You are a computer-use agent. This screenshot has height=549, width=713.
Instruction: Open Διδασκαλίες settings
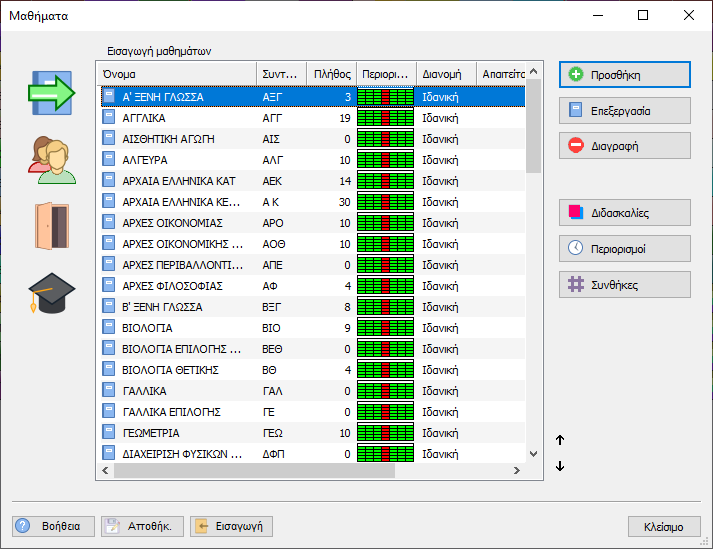pos(624,212)
